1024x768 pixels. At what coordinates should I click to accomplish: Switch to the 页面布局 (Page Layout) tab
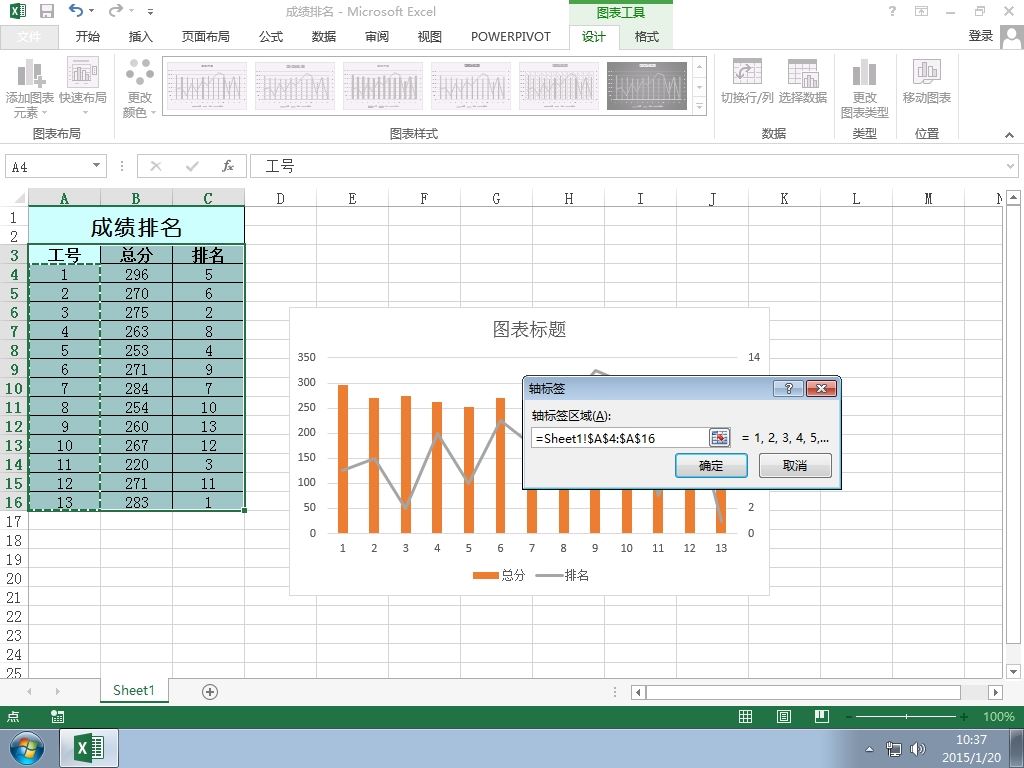click(x=206, y=37)
